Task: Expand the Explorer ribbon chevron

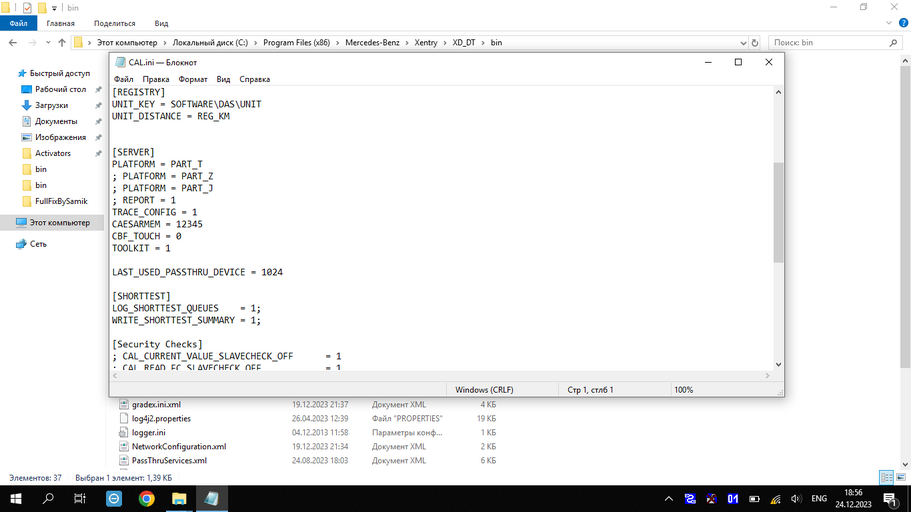Action: click(x=889, y=23)
